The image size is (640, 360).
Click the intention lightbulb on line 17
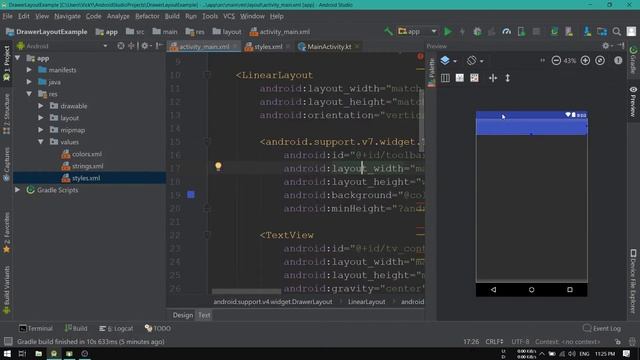point(218,166)
